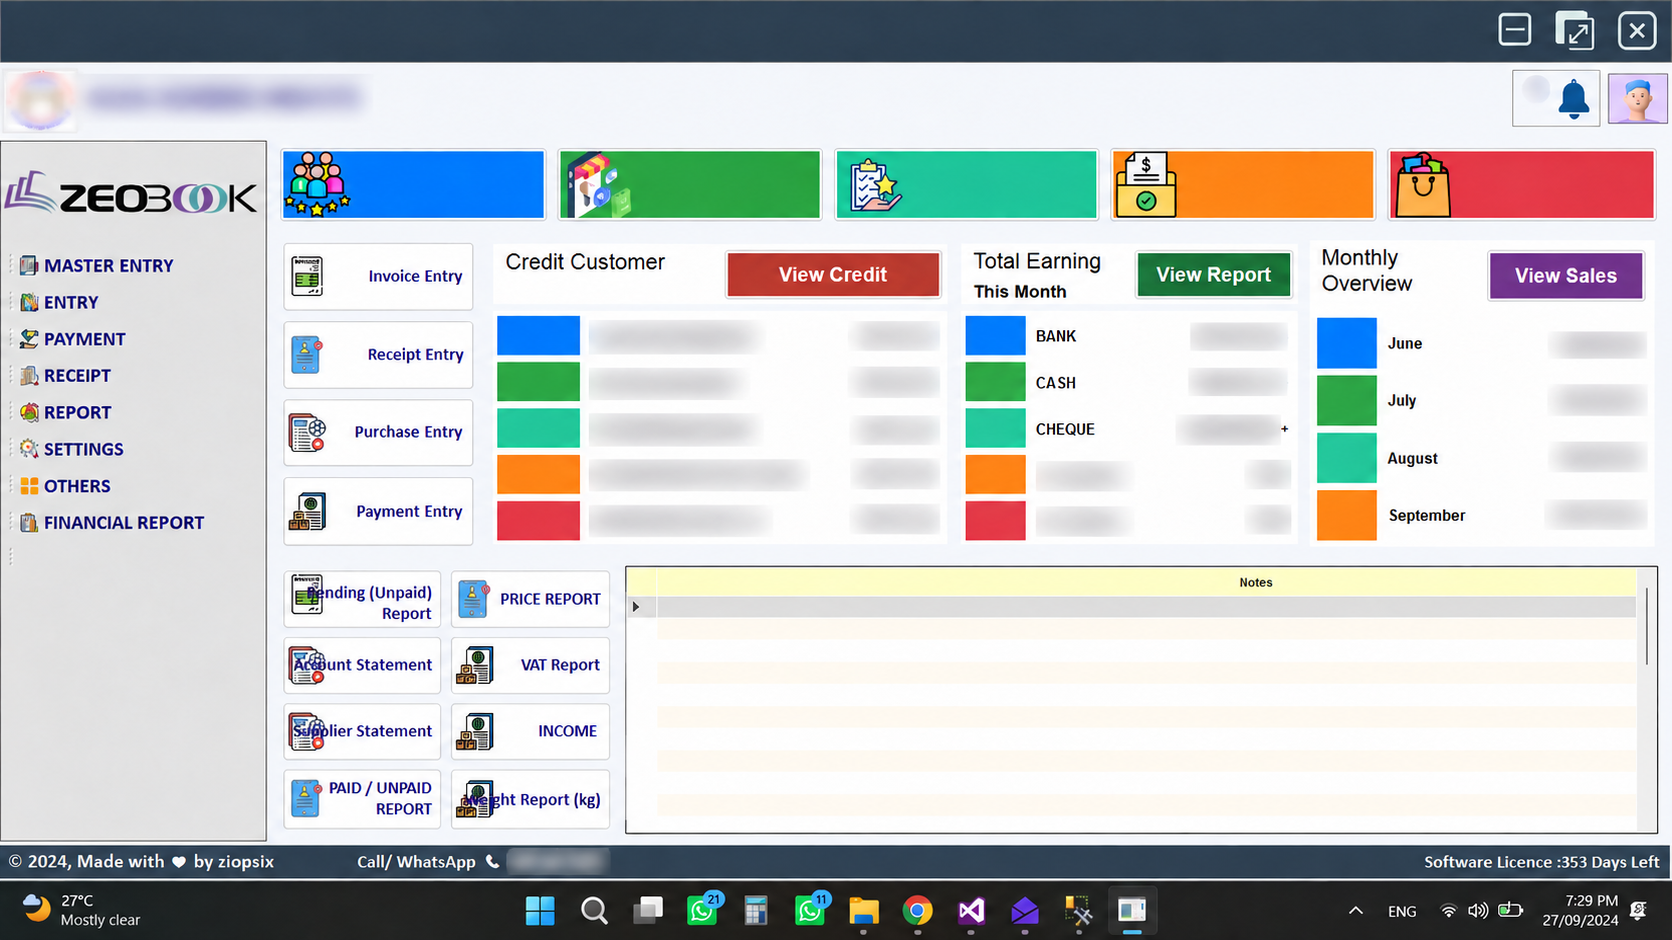Image resolution: width=1672 pixels, height=940 pixels.
Task: Select the August row in Monthly Overview
Action: tap(1481, 458)
